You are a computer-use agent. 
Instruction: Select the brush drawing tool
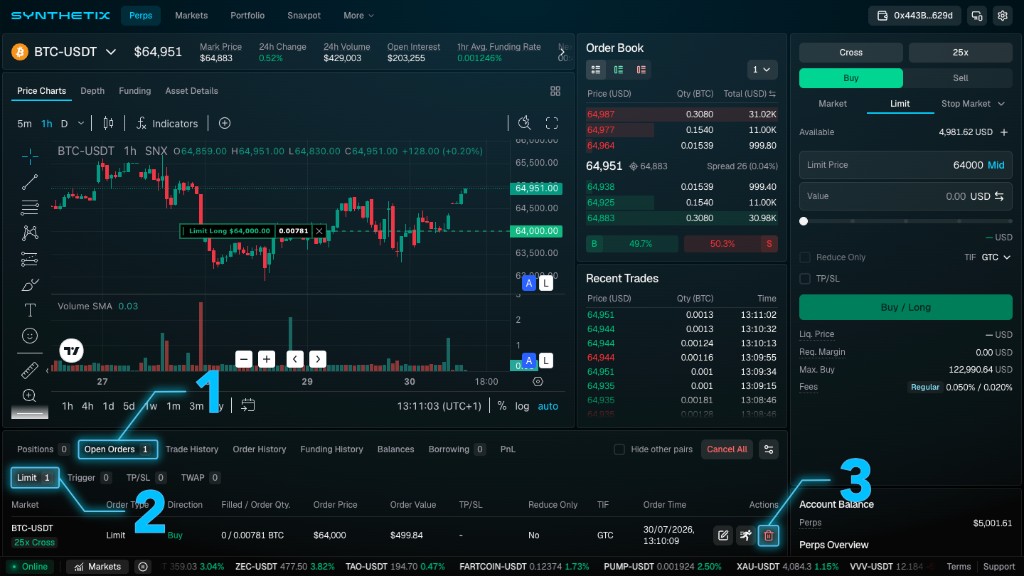[x=29, y=285]
